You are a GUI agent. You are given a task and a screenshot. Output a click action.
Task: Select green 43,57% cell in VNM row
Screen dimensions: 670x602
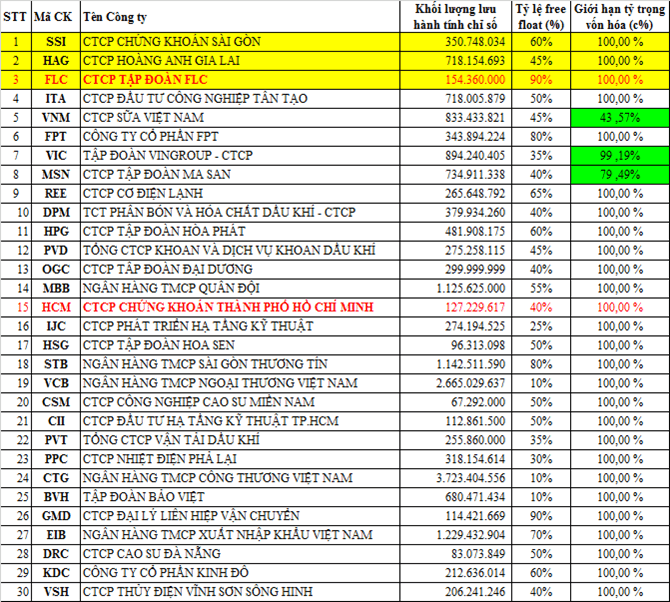pos(620,118)
